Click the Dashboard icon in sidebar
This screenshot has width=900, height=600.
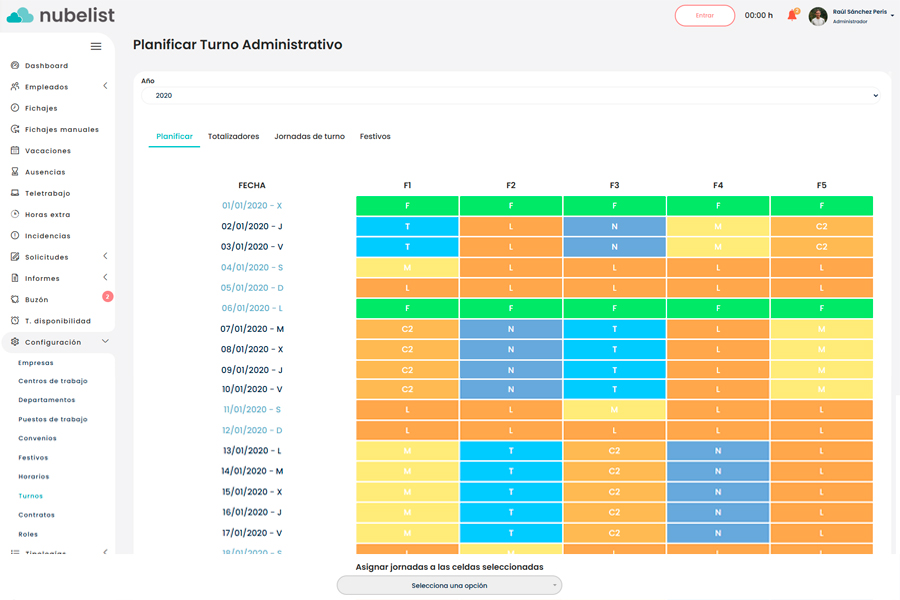pyautogui.click(x=15, y=66)
